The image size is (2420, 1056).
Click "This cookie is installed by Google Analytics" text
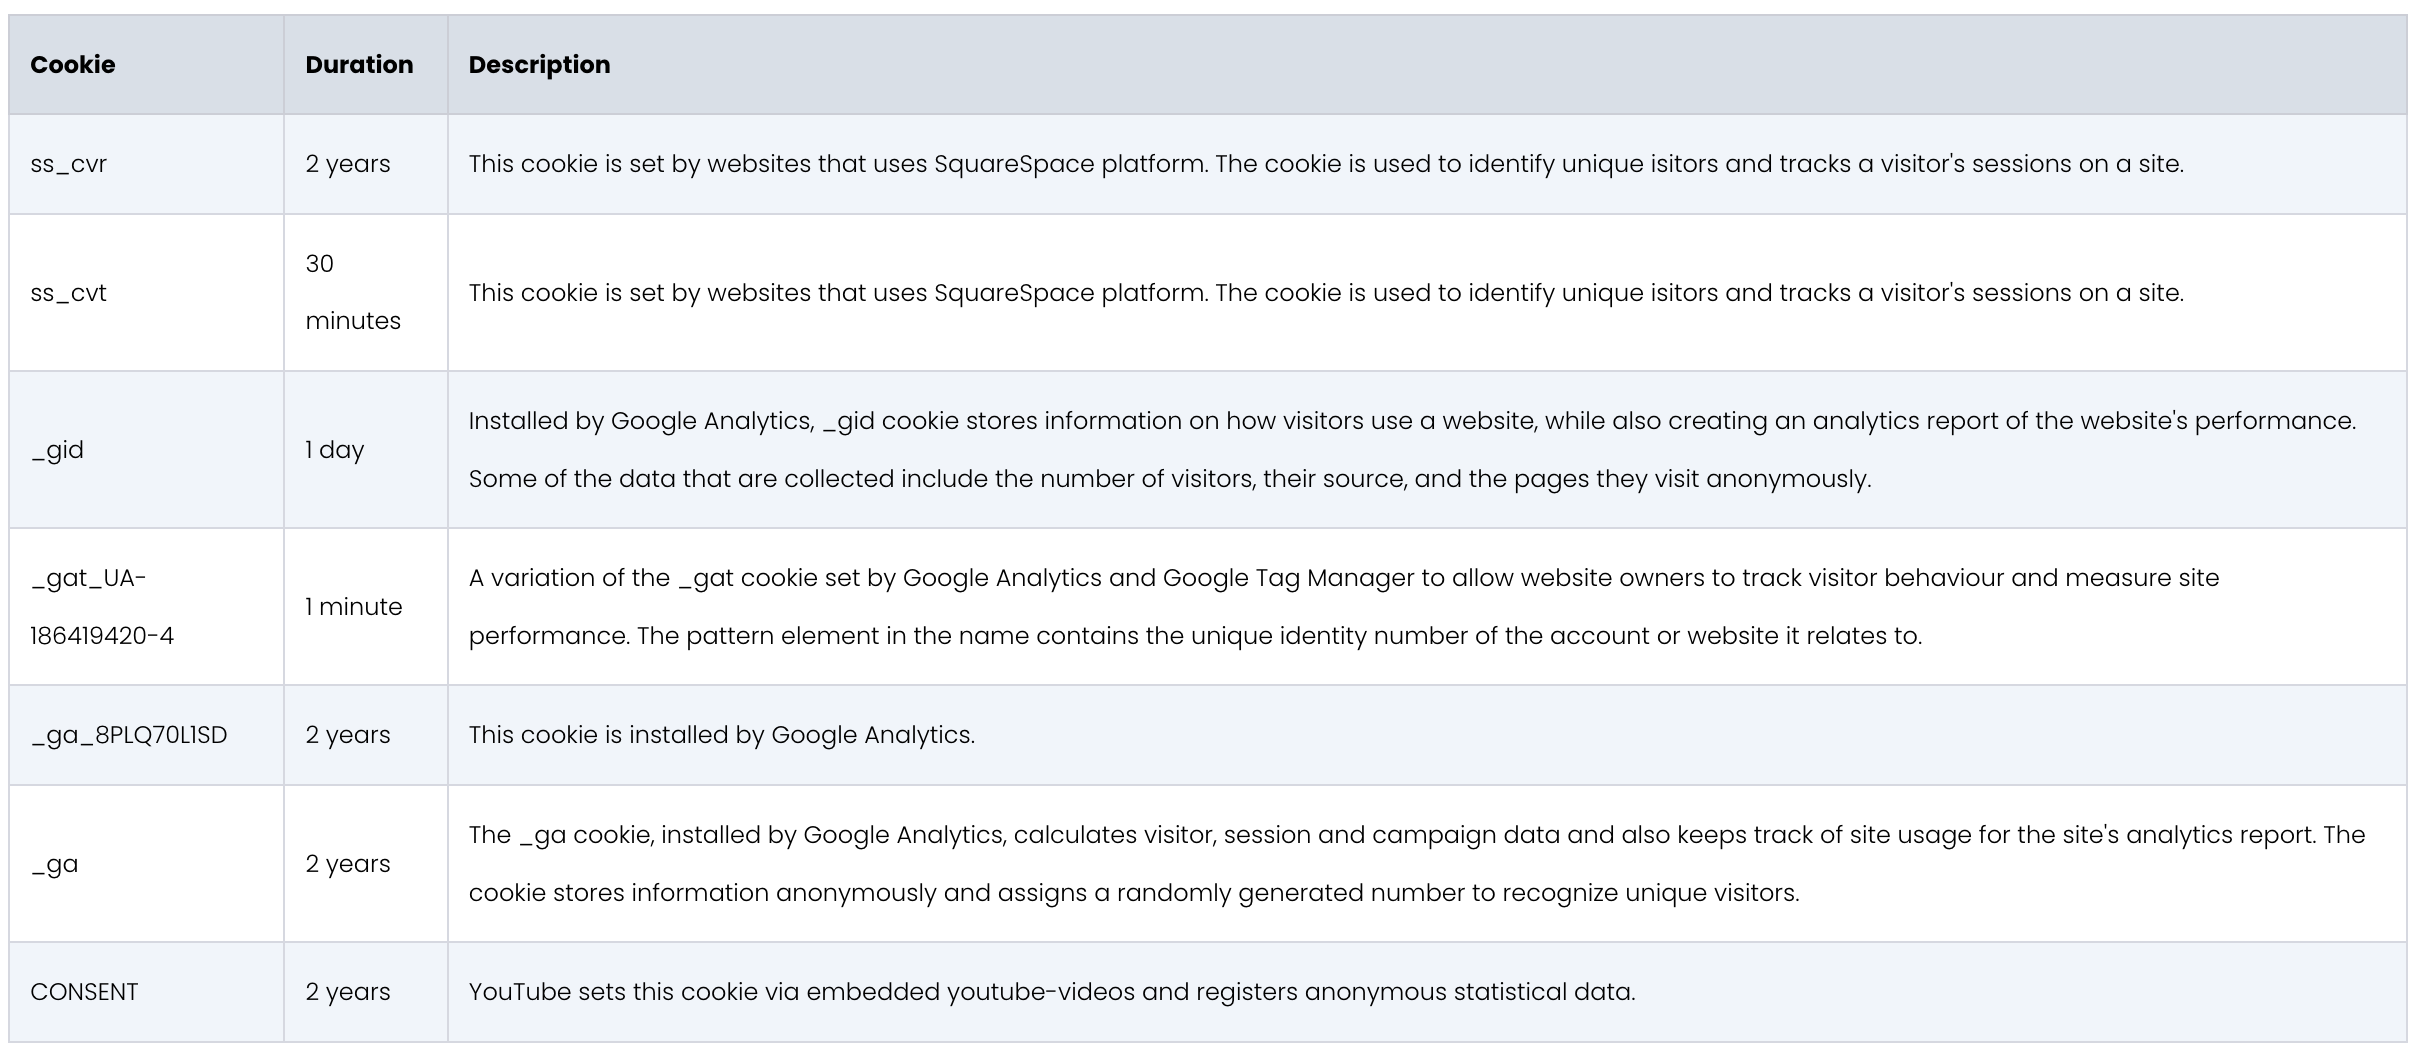coord(721,735)
